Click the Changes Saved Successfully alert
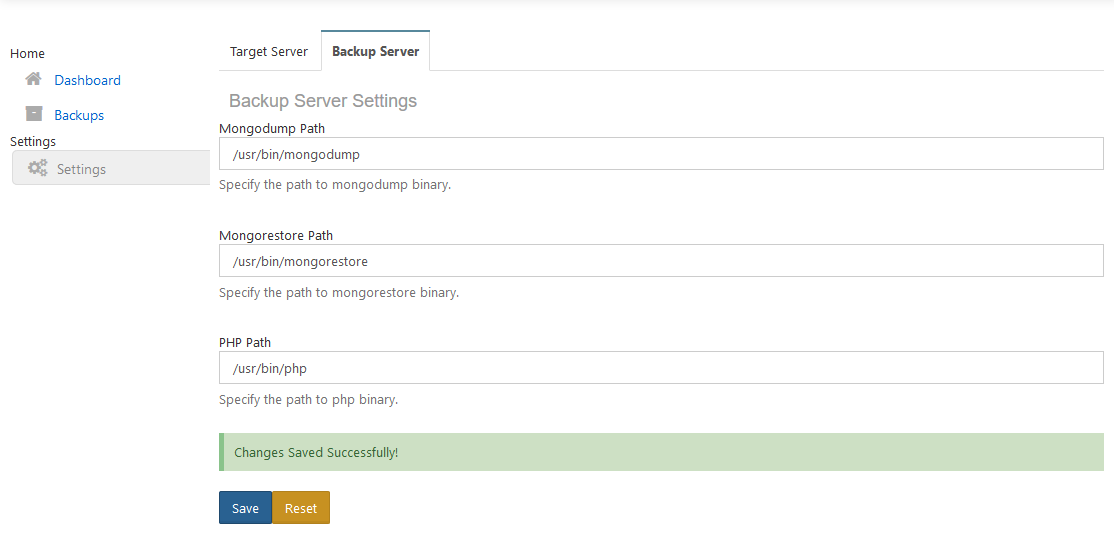Screen dimensions: 1114x556 coord(661,452)
